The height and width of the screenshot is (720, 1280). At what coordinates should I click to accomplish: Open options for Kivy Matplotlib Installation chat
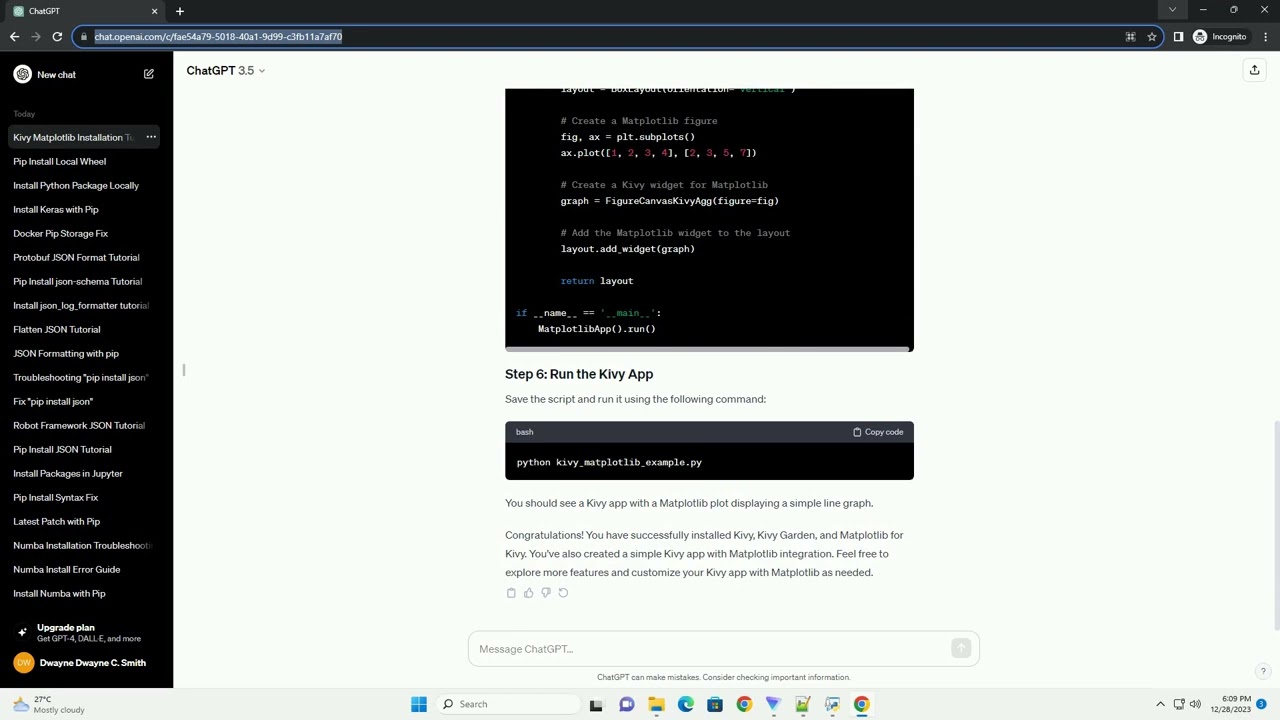click(151, 137)
